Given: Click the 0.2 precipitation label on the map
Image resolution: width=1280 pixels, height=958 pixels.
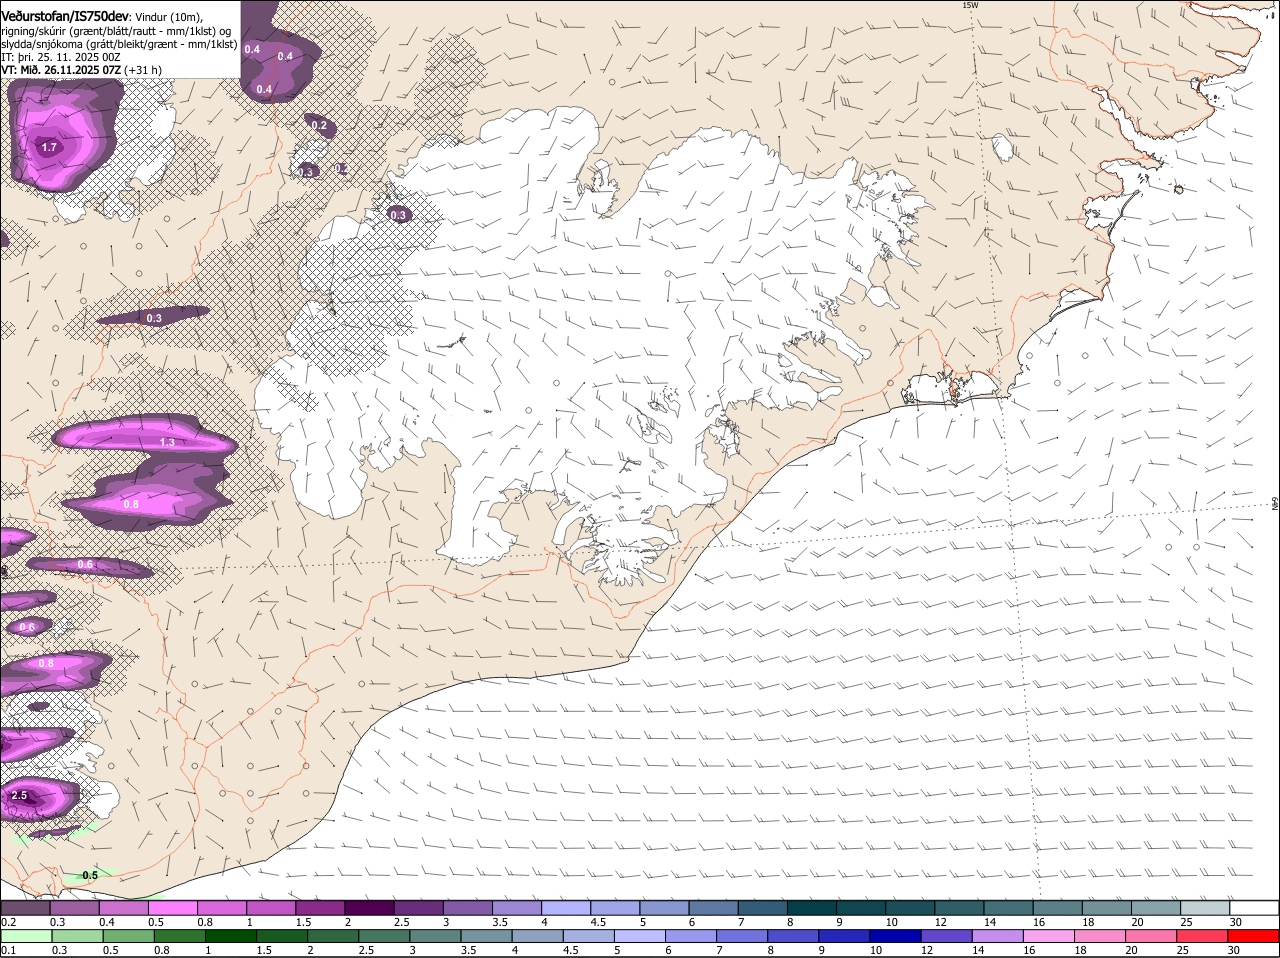Looking at the screenshot, I should (319, 126).
